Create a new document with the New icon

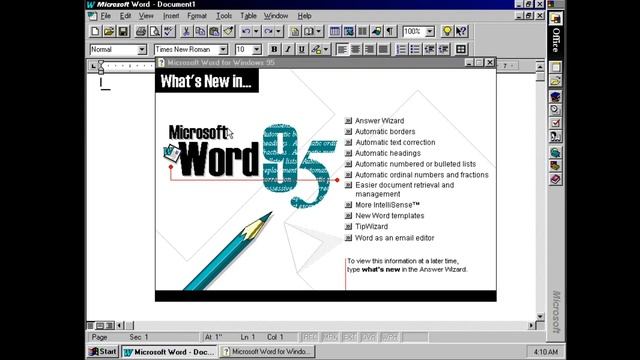(95, 31)
